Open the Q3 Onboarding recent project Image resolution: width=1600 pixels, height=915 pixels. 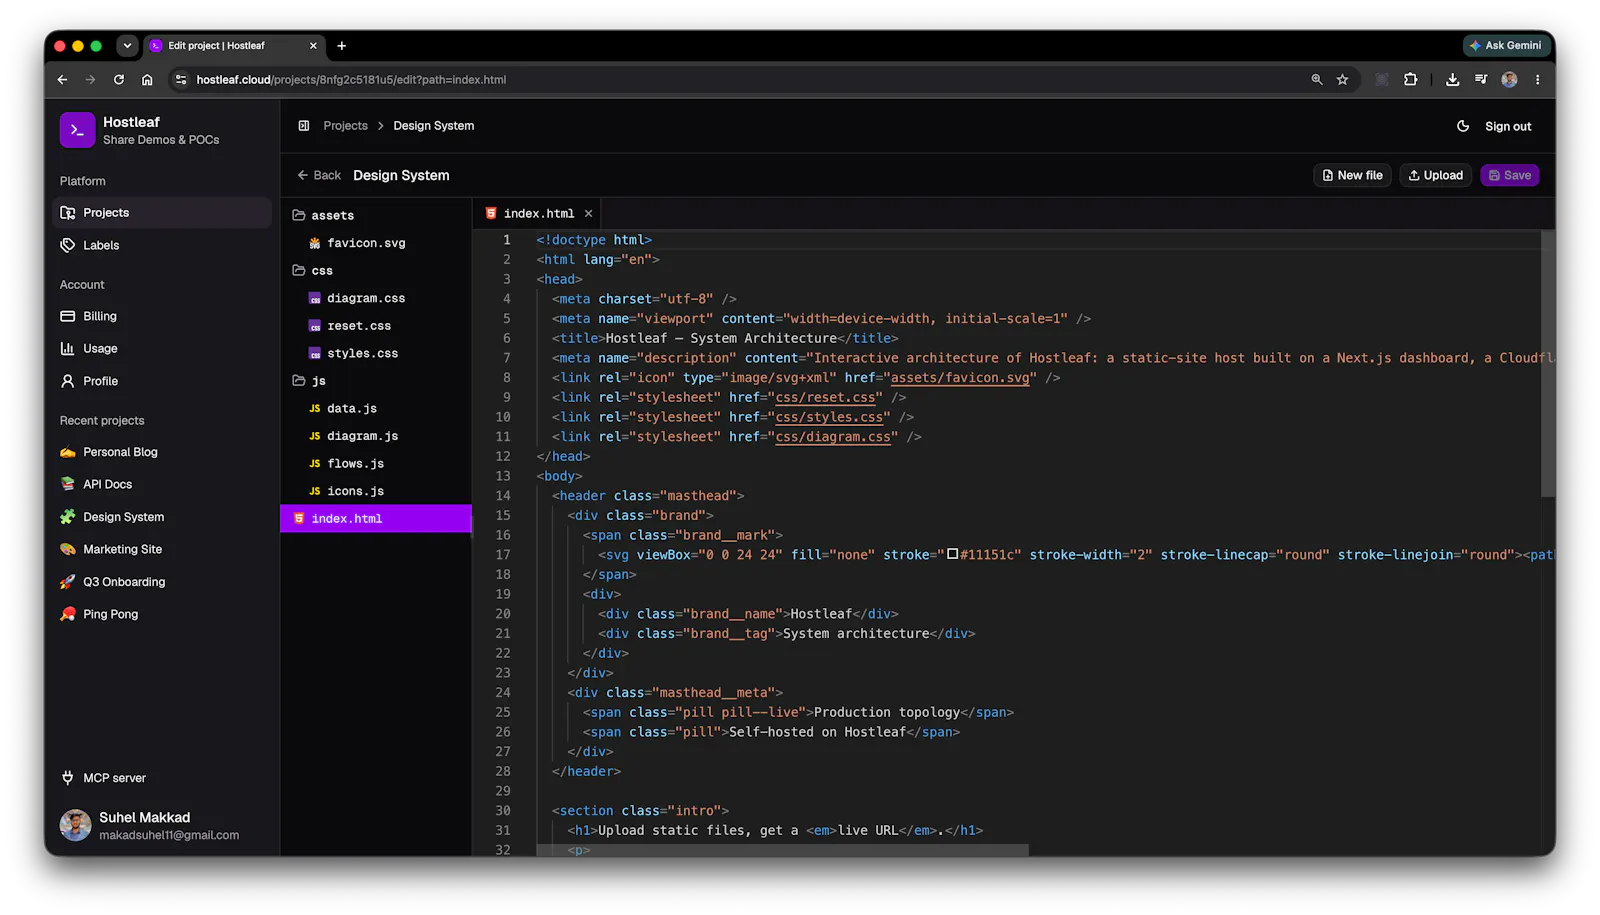click(x=162, y=582)
